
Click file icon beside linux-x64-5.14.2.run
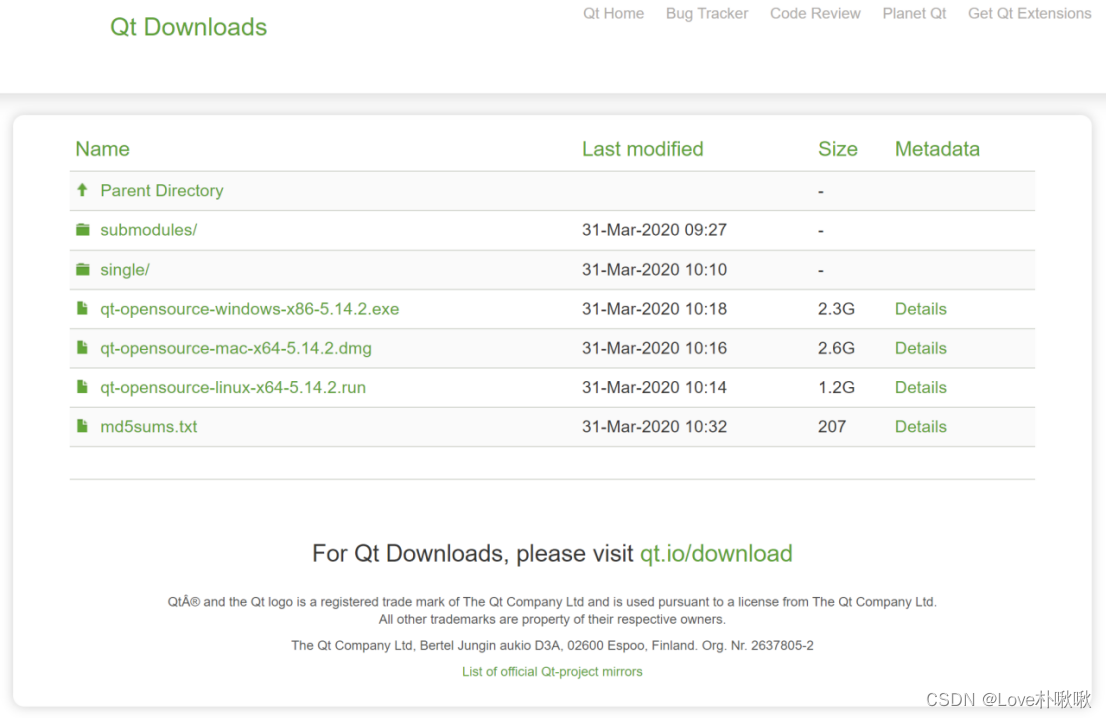tap(83, 387)
